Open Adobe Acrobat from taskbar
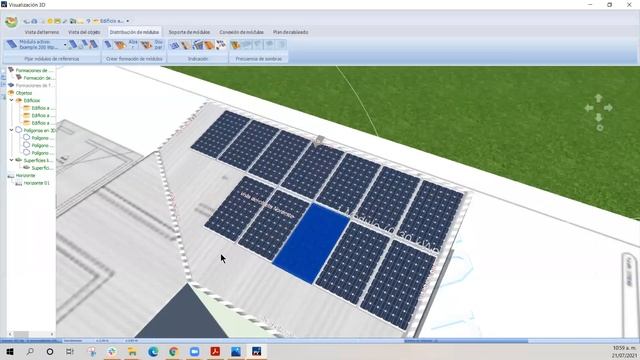640x360 pixels. click(215, 351)
